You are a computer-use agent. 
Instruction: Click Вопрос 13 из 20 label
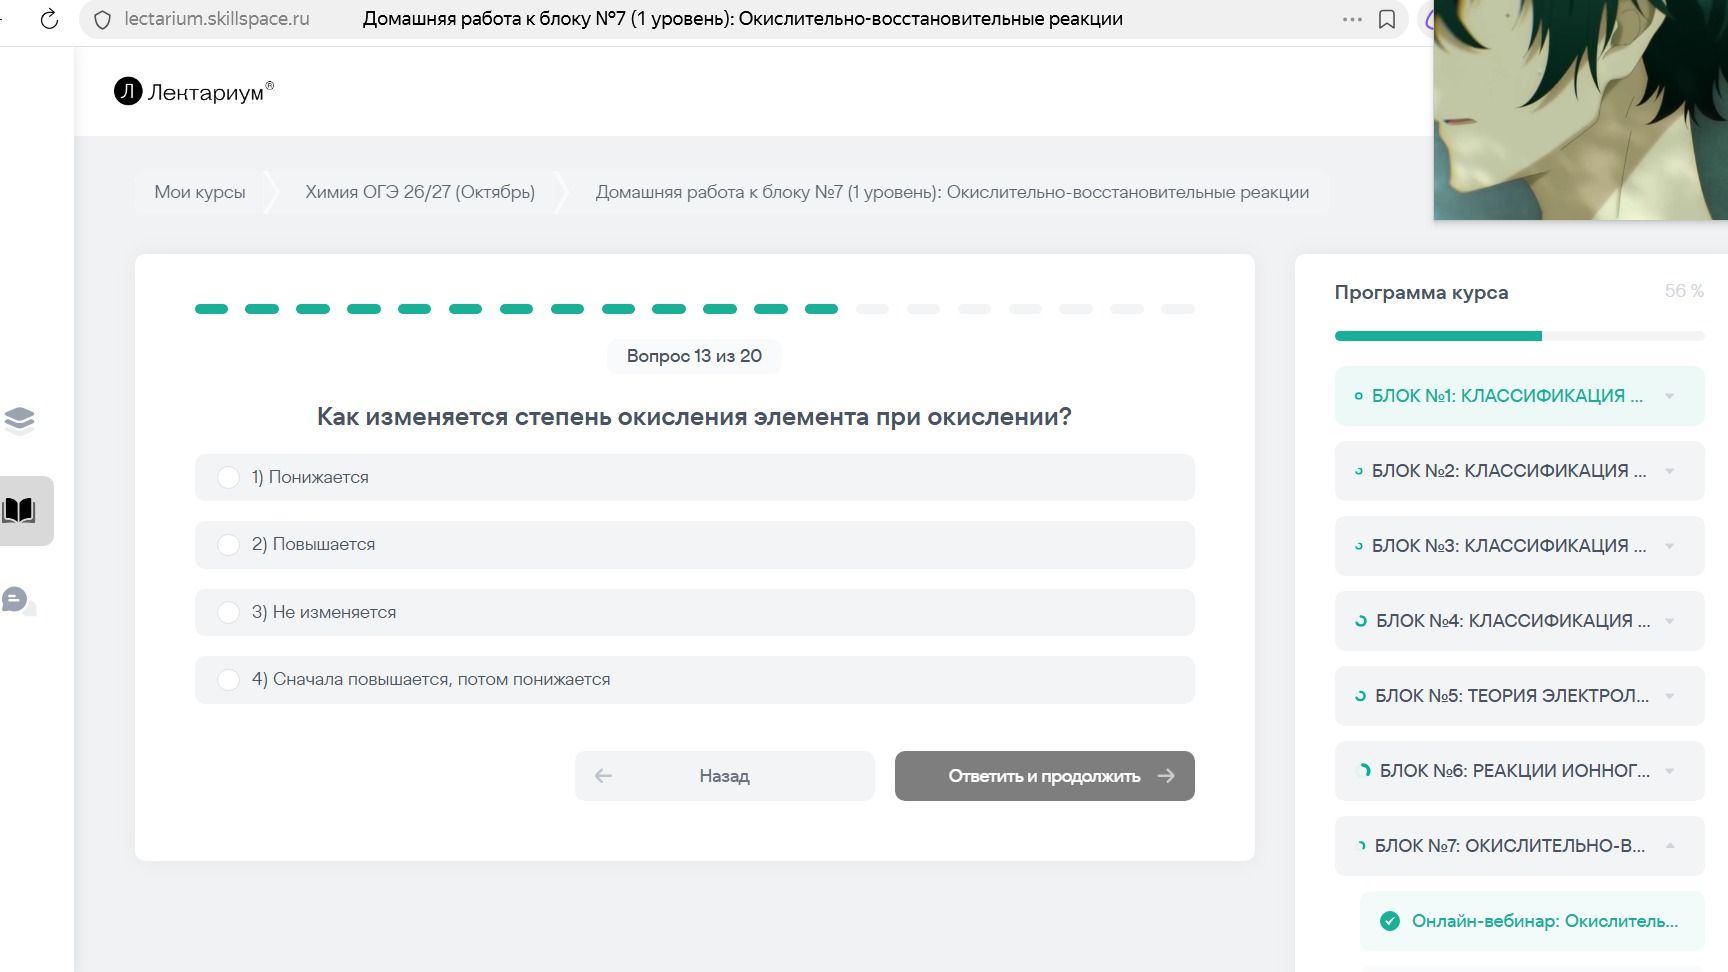point(694,356)
